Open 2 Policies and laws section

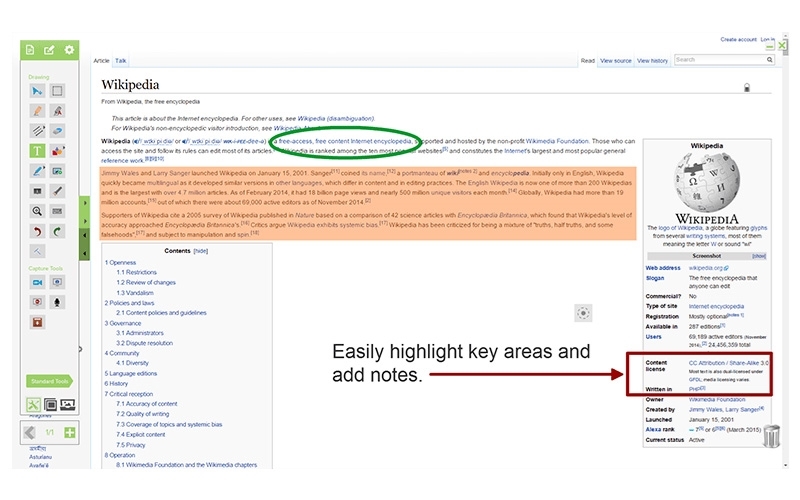(129, 303)
